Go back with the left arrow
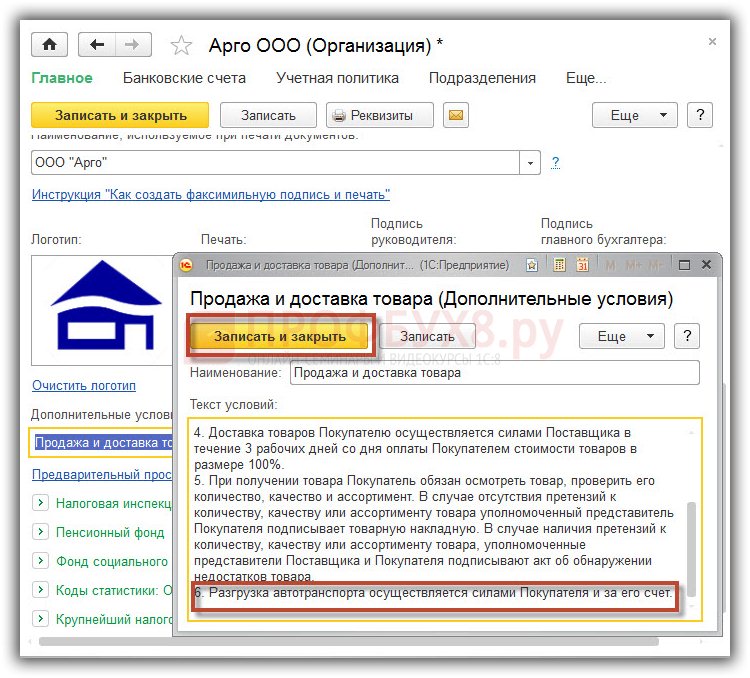 97,45
